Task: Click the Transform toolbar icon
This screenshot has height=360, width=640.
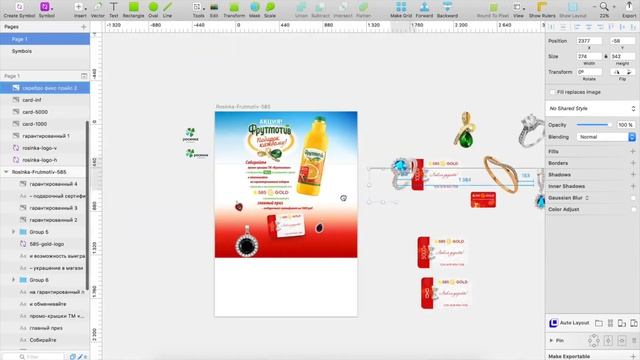Action: (x=234, y=7)
